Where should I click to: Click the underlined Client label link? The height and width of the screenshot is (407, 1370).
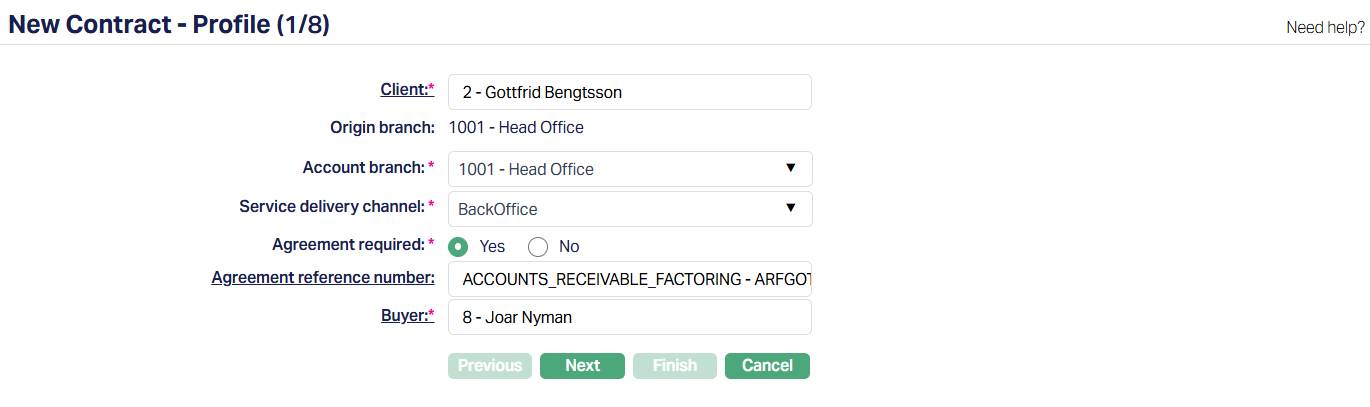pyautogui.click(x=404, y=89)
